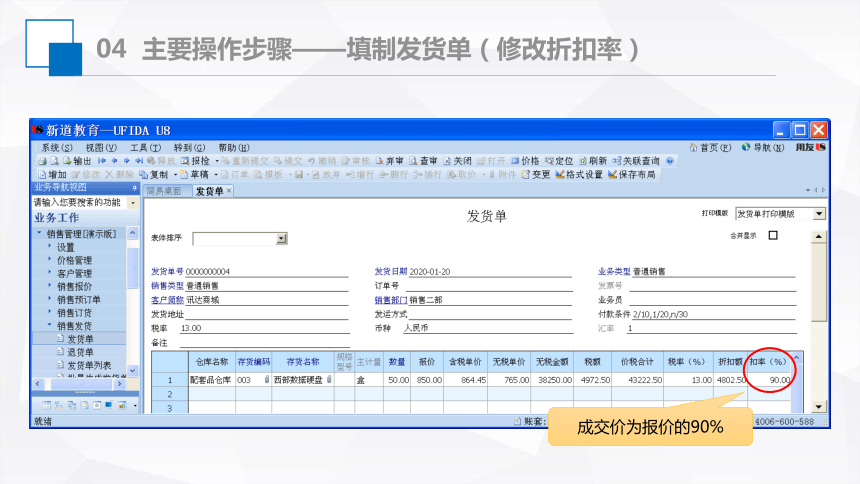Collapse the 销售发货 tree node
The width and height of the screenshot is (860, 484).
pos(49,325)
